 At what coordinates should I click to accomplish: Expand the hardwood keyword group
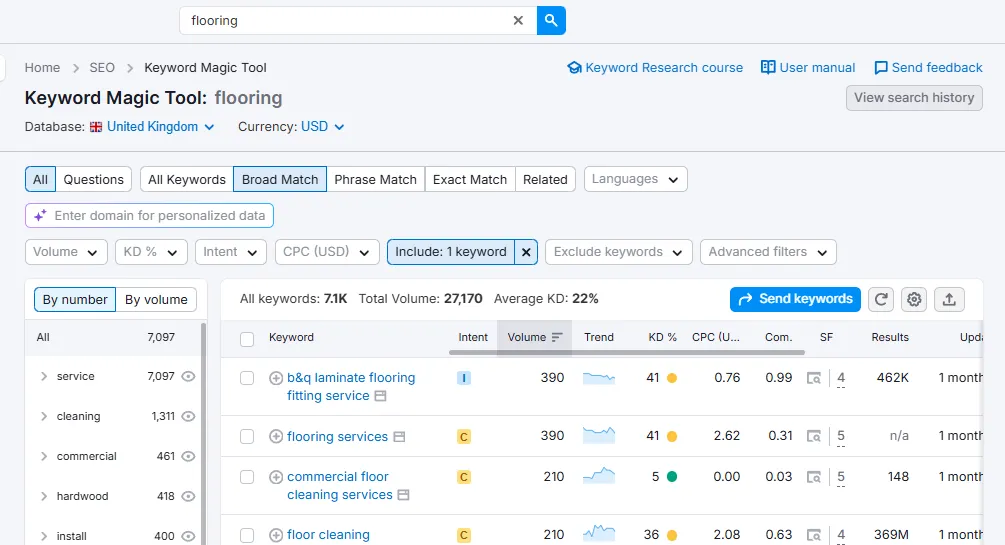pos(44,496)
